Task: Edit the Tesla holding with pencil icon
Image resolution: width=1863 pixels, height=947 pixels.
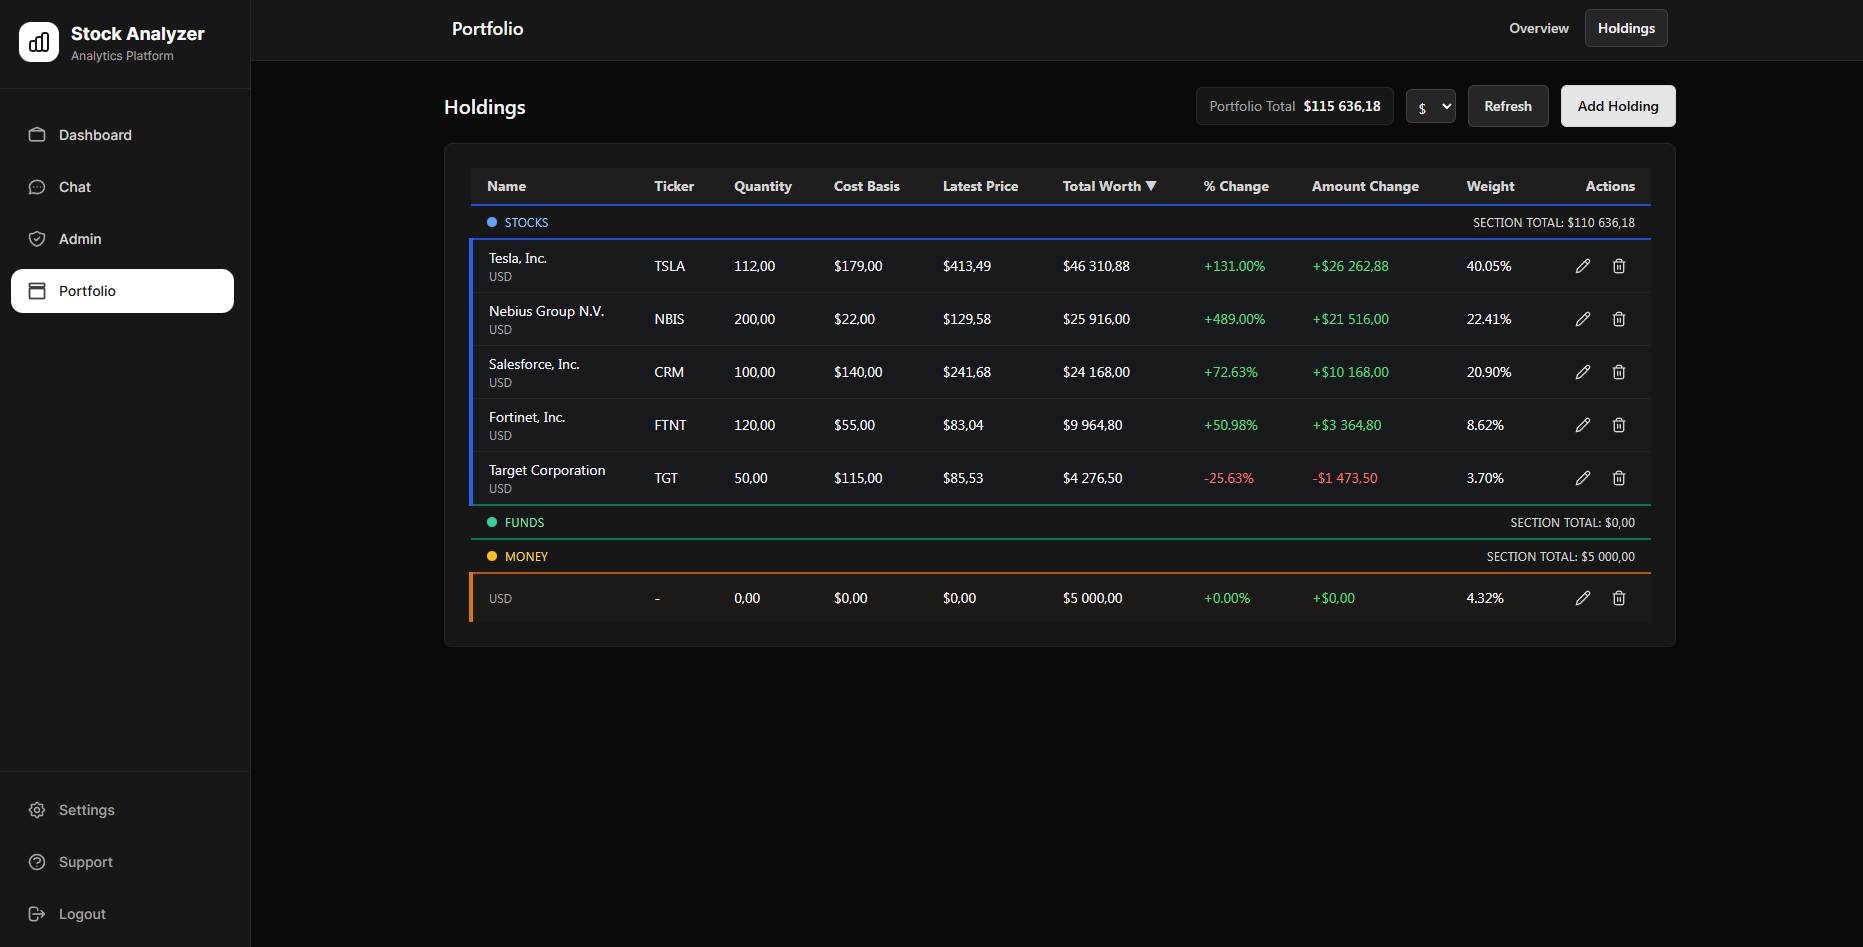Action: point(1583,266)
